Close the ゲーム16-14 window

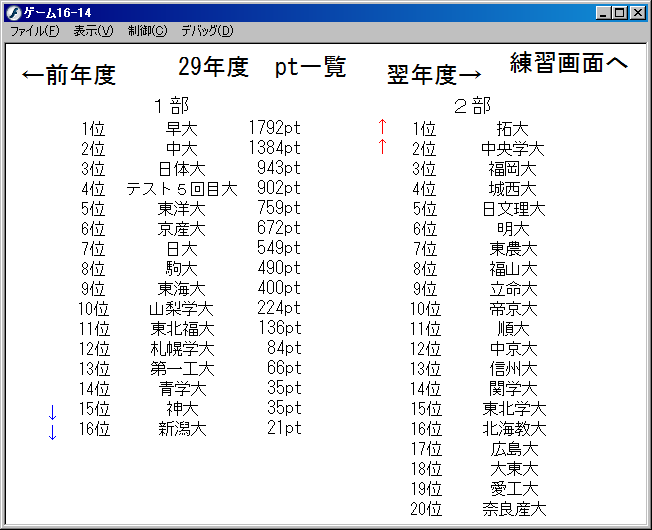637,13
